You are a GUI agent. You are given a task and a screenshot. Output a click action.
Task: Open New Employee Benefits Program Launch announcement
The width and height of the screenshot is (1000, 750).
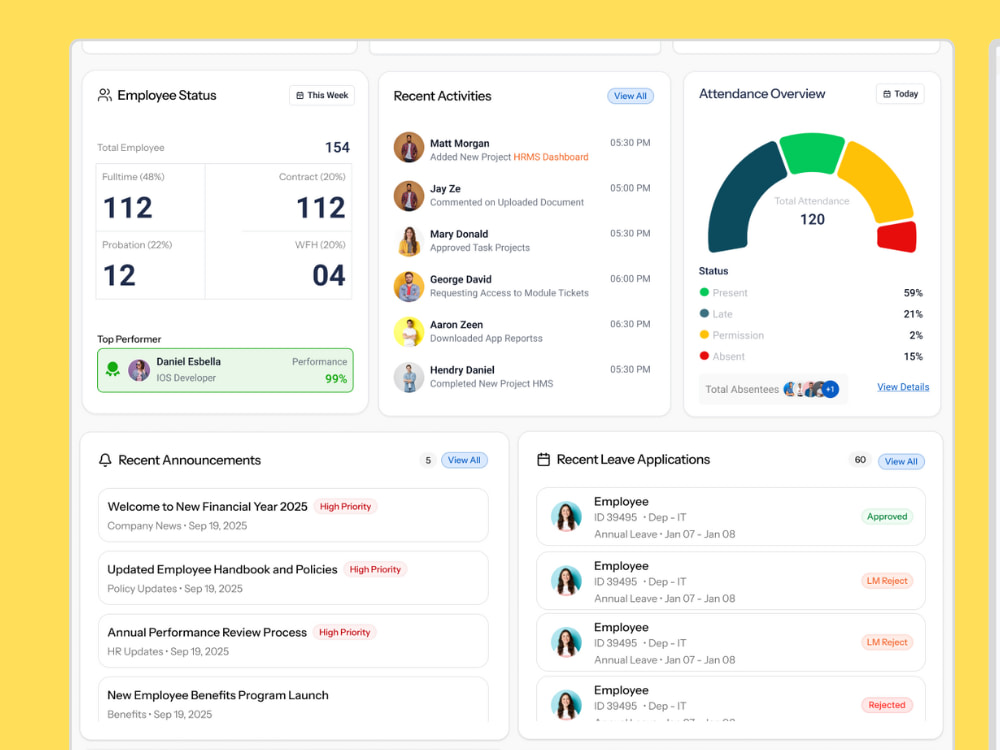tap(293, 700)
